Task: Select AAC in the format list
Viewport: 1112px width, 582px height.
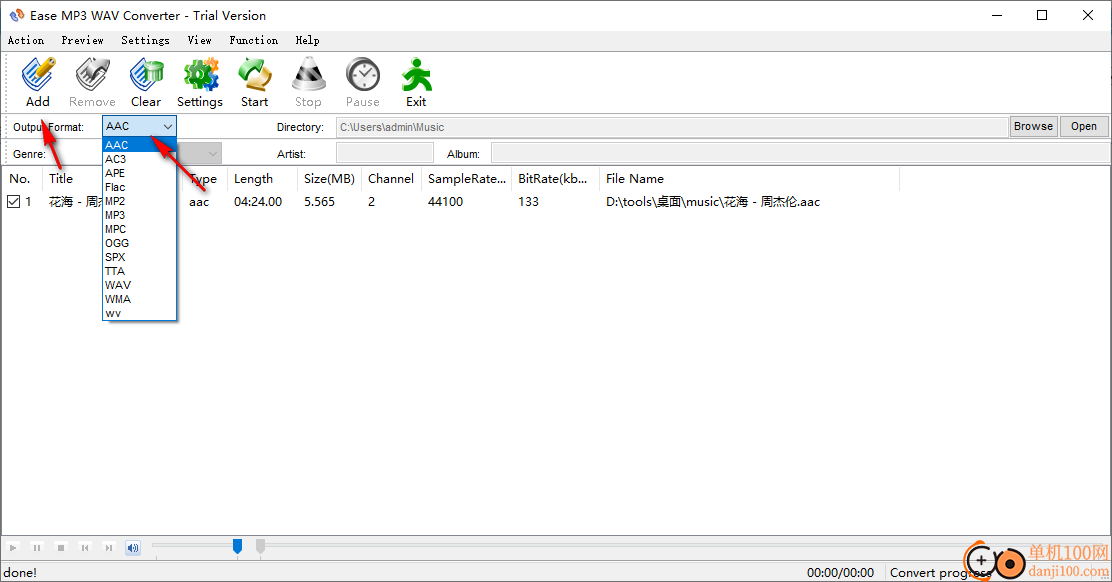Action: (x=139, y=145)
